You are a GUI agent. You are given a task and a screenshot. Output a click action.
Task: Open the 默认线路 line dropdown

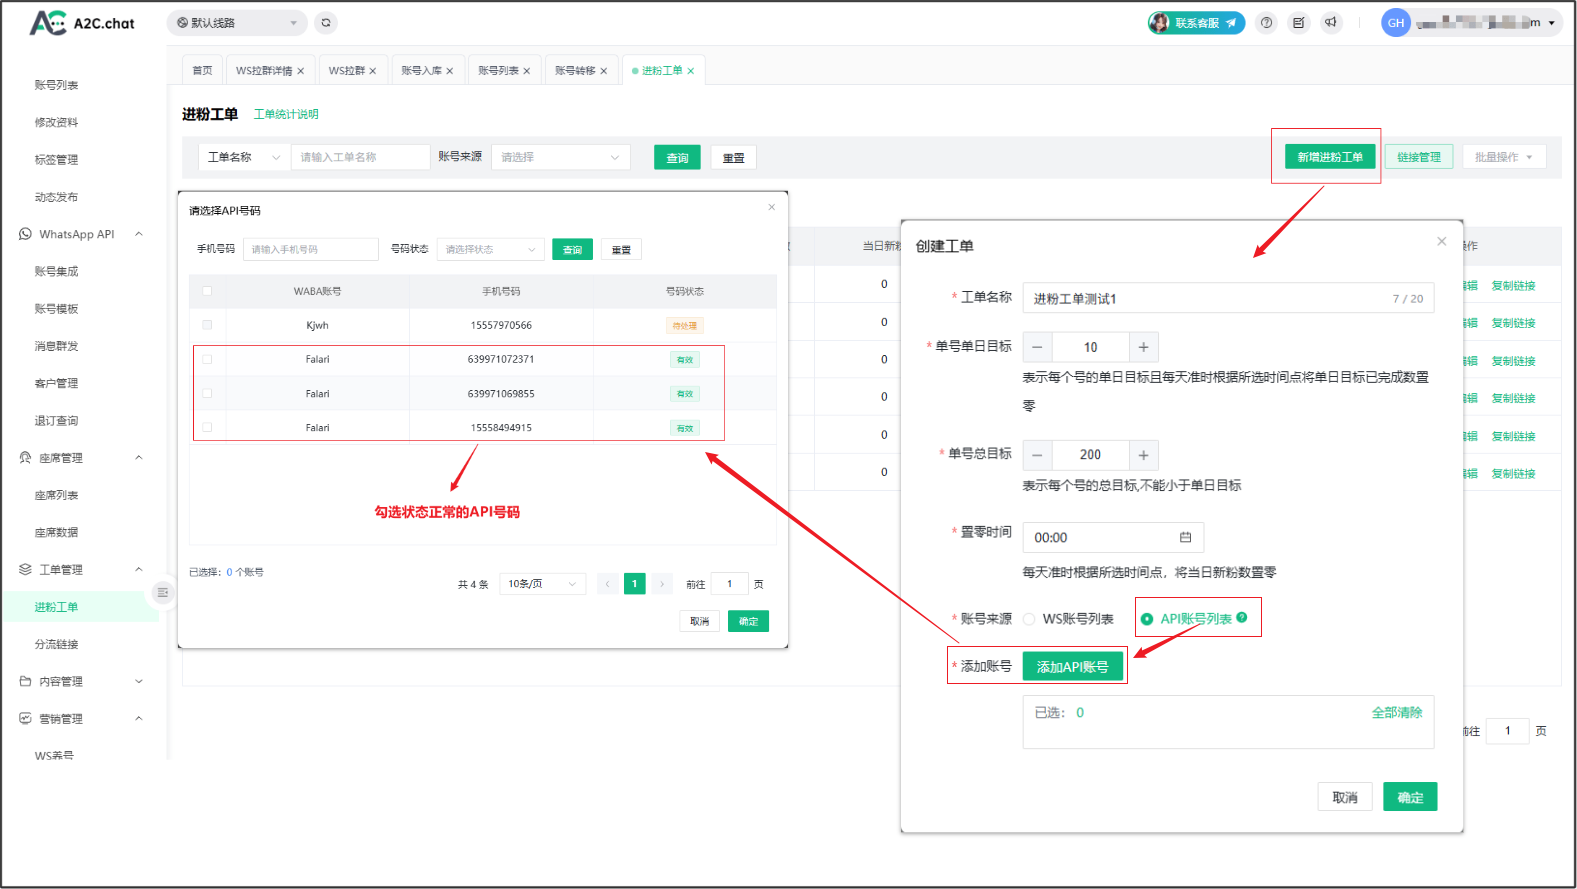click(x=237, y=23)
